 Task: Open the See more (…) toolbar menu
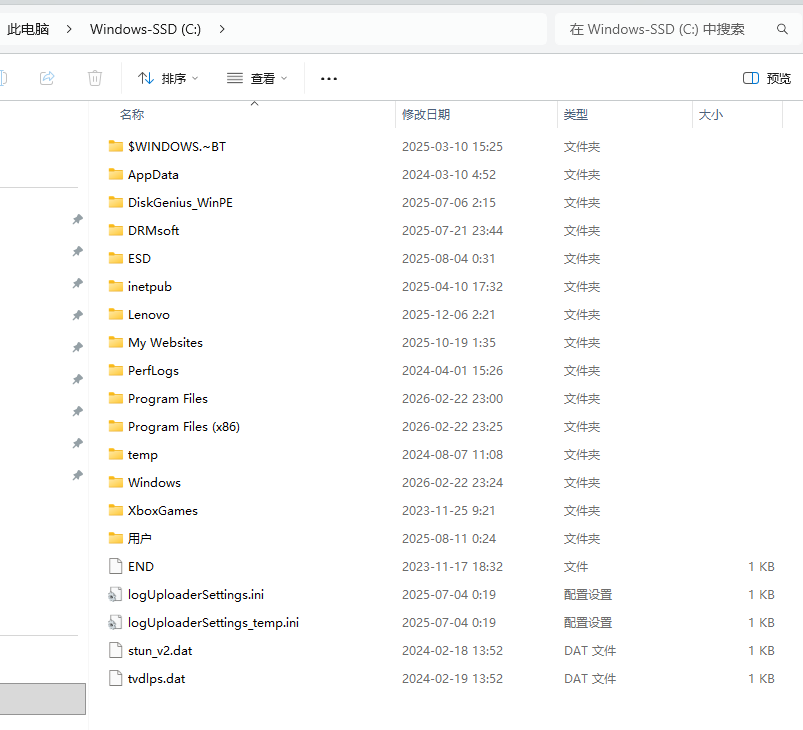[328, 78]
